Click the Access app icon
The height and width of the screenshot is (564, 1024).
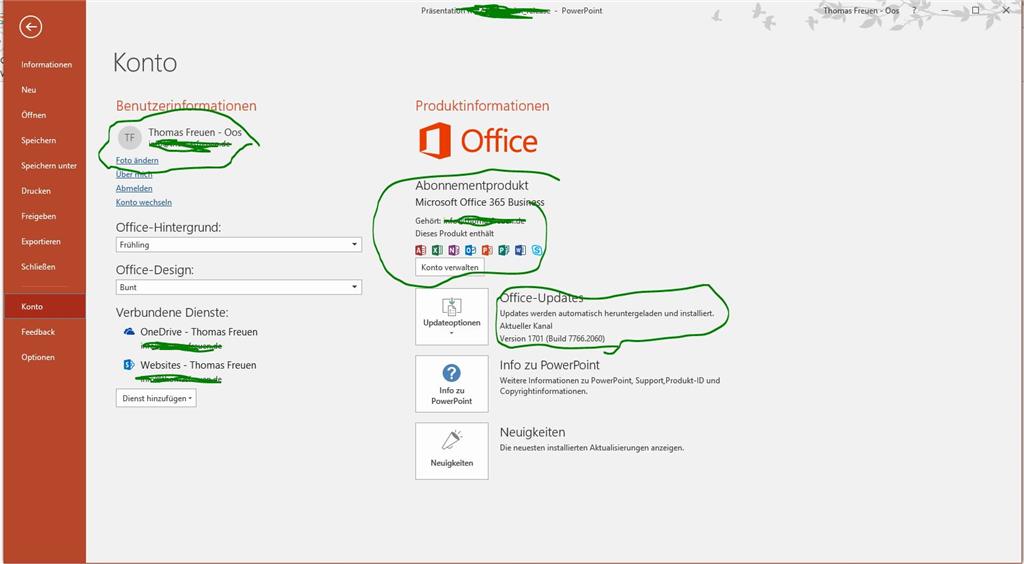click(421, 250)
